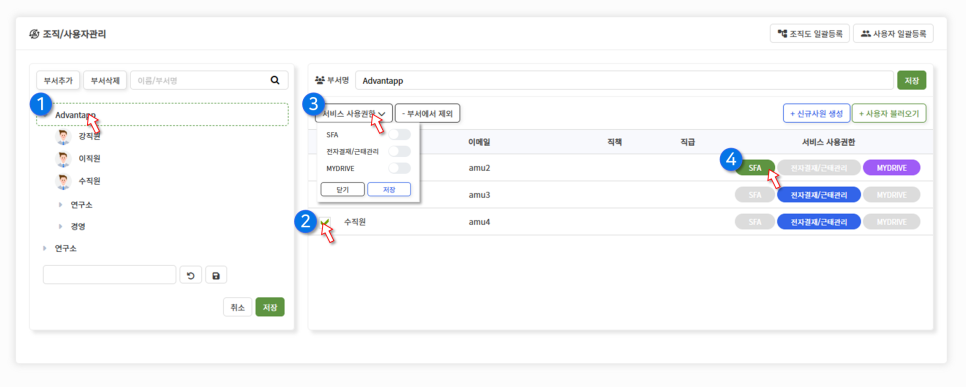Click the 직급 column header
The height and width of the screenshot is (387, 966).
pyautogui.click(x=688, y=142)
